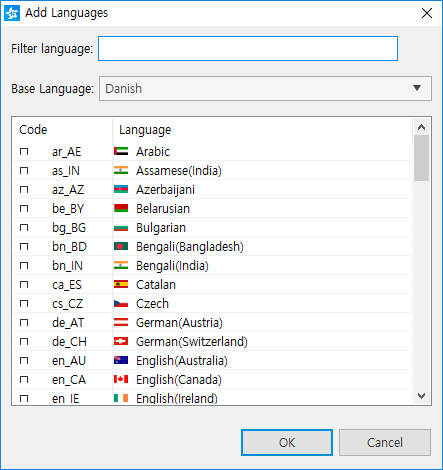Close the Add Languages dialog
The width and height of the screenshot is (443, 470).
point(427,13)
